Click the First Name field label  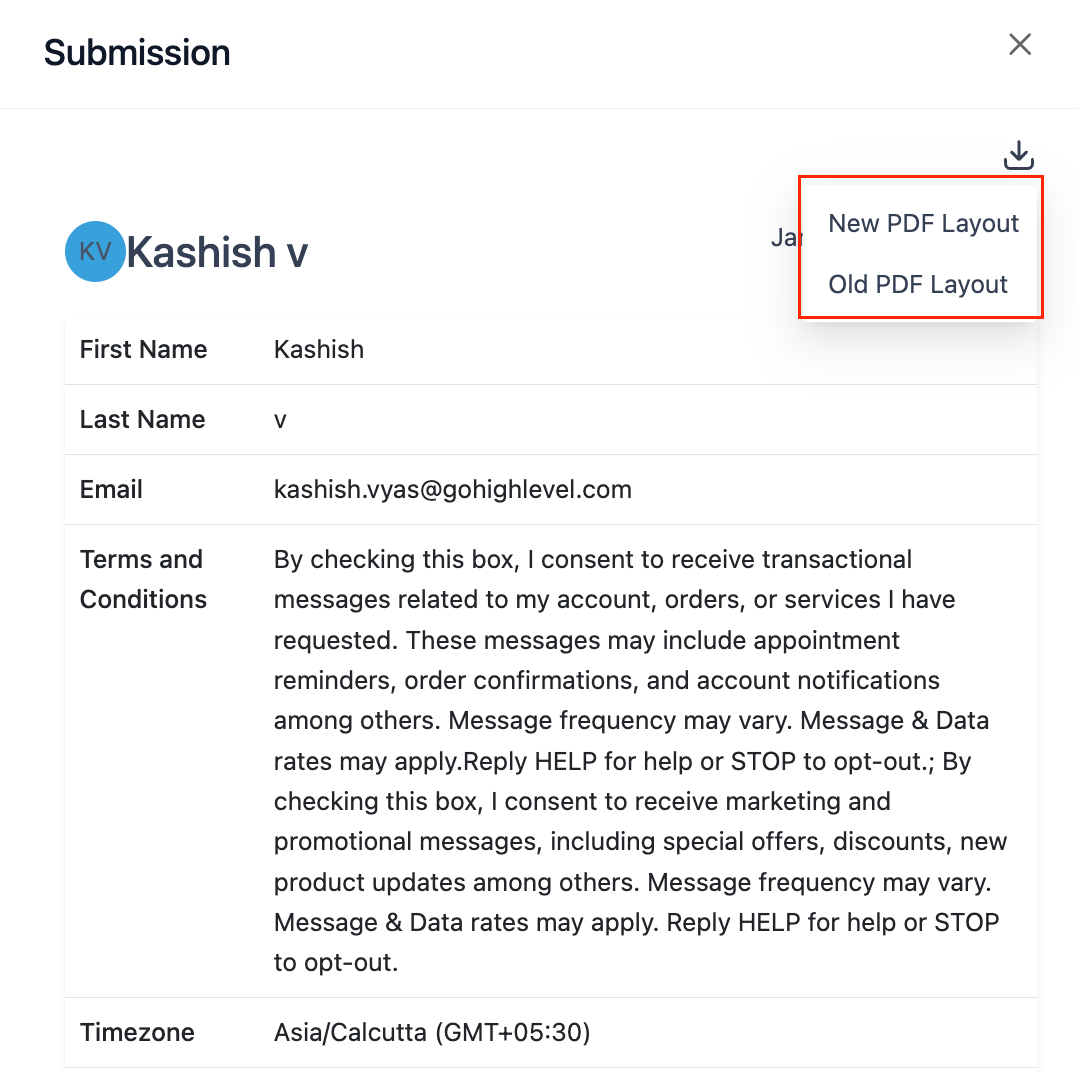coord(143,349)
